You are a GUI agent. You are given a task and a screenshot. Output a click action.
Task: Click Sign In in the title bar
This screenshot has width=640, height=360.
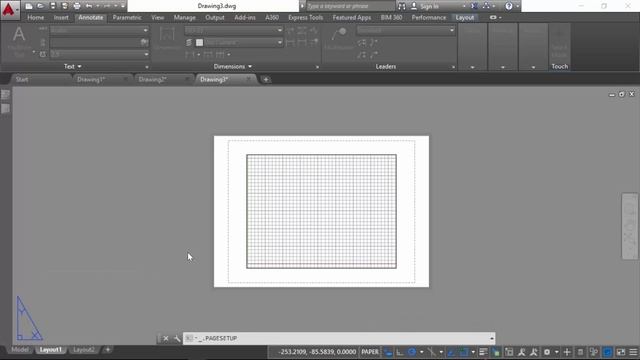point(429,6)
